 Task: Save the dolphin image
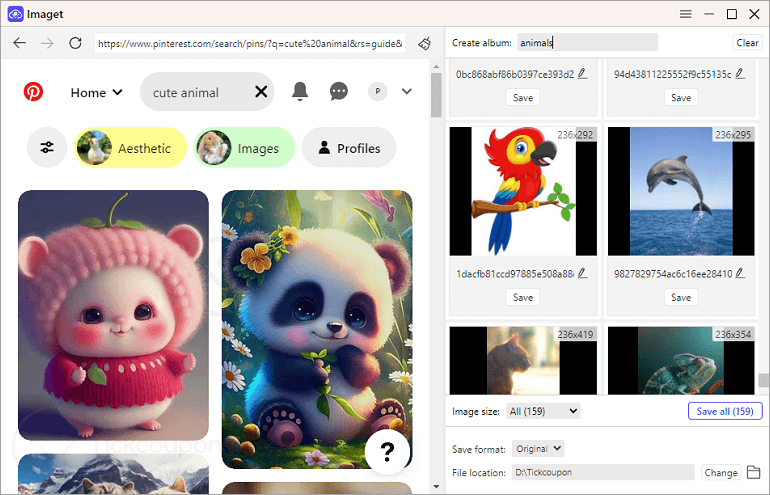(x=681, y=297)
